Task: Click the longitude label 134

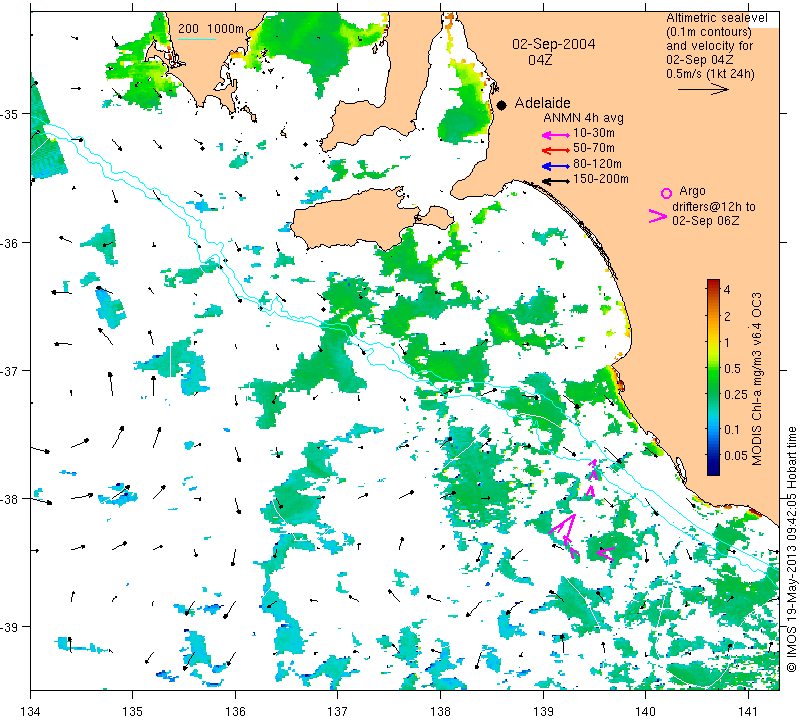Action: pos(31,710)
